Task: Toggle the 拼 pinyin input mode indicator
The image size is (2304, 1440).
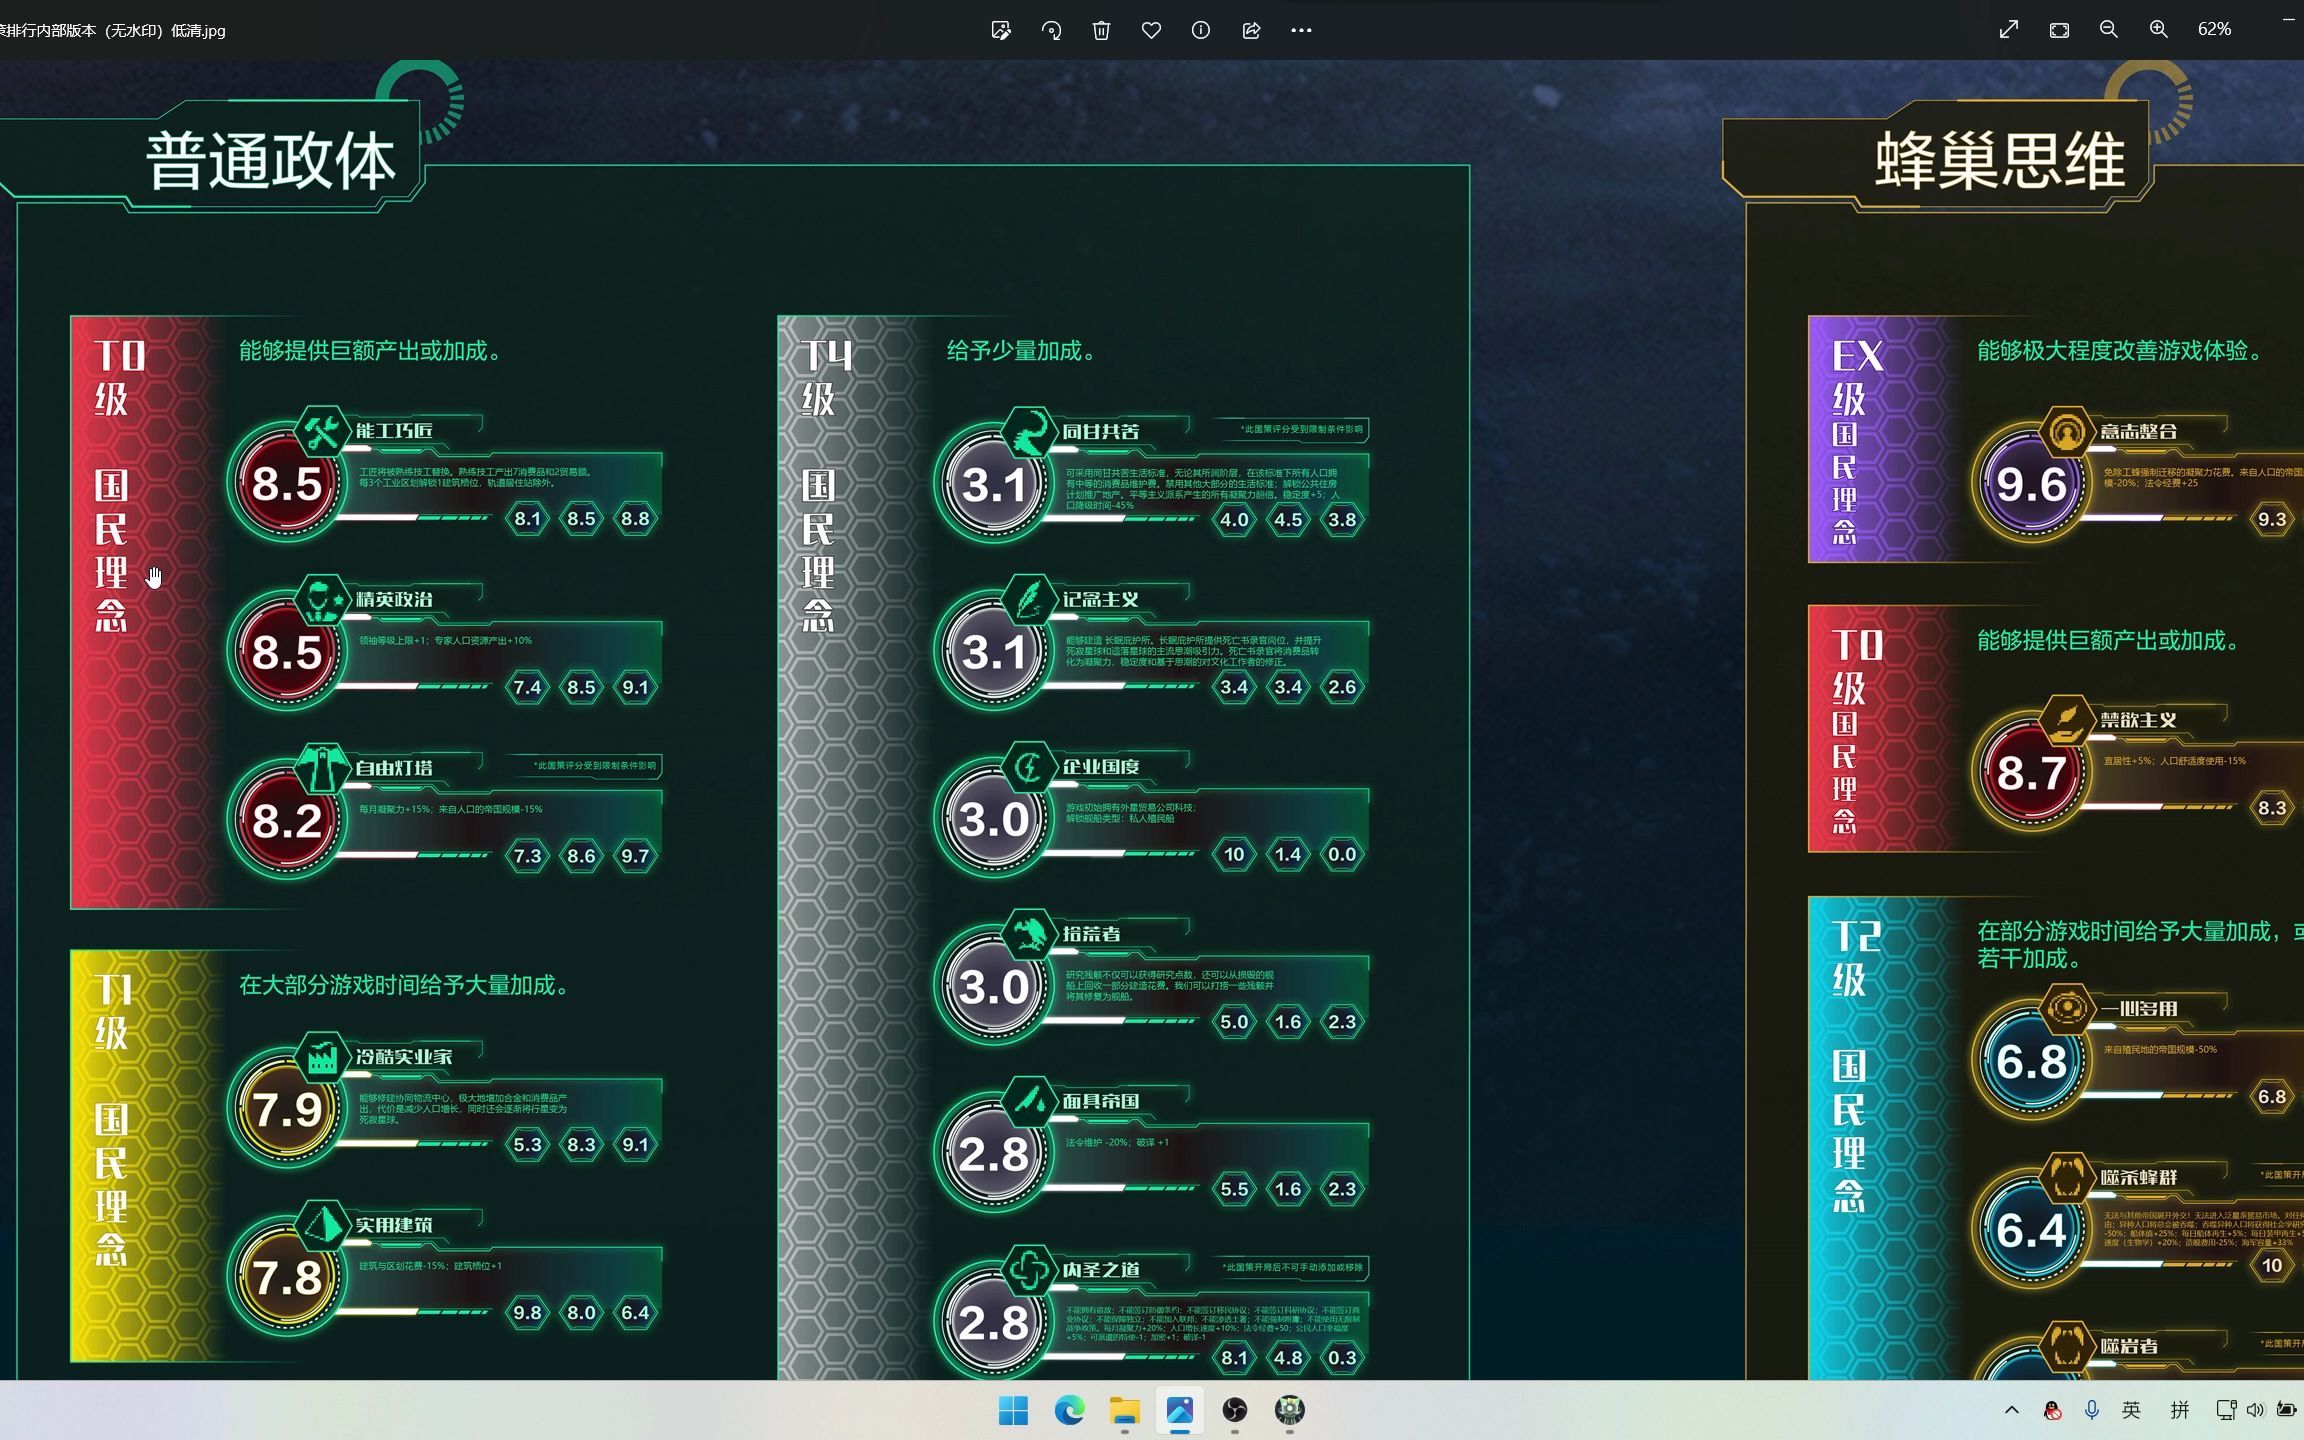Action: pyautogui.click(x=2180, y=1410)
